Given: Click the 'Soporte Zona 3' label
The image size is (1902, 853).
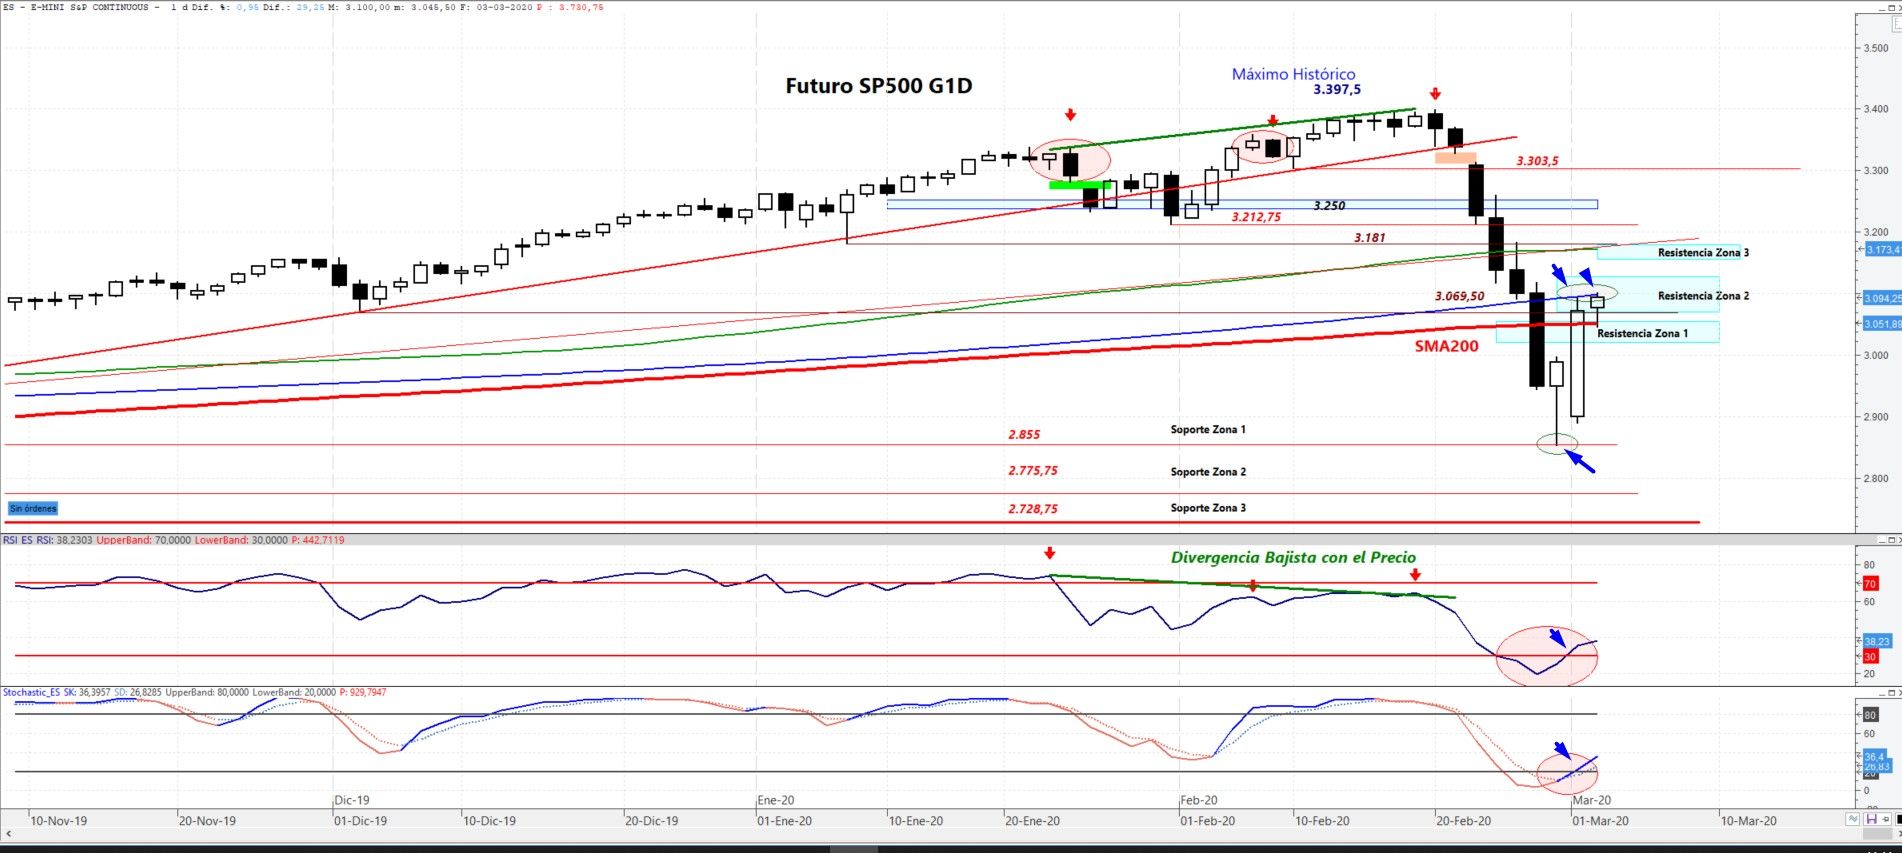Looking at the screenshot, I should click(1208, 508).
